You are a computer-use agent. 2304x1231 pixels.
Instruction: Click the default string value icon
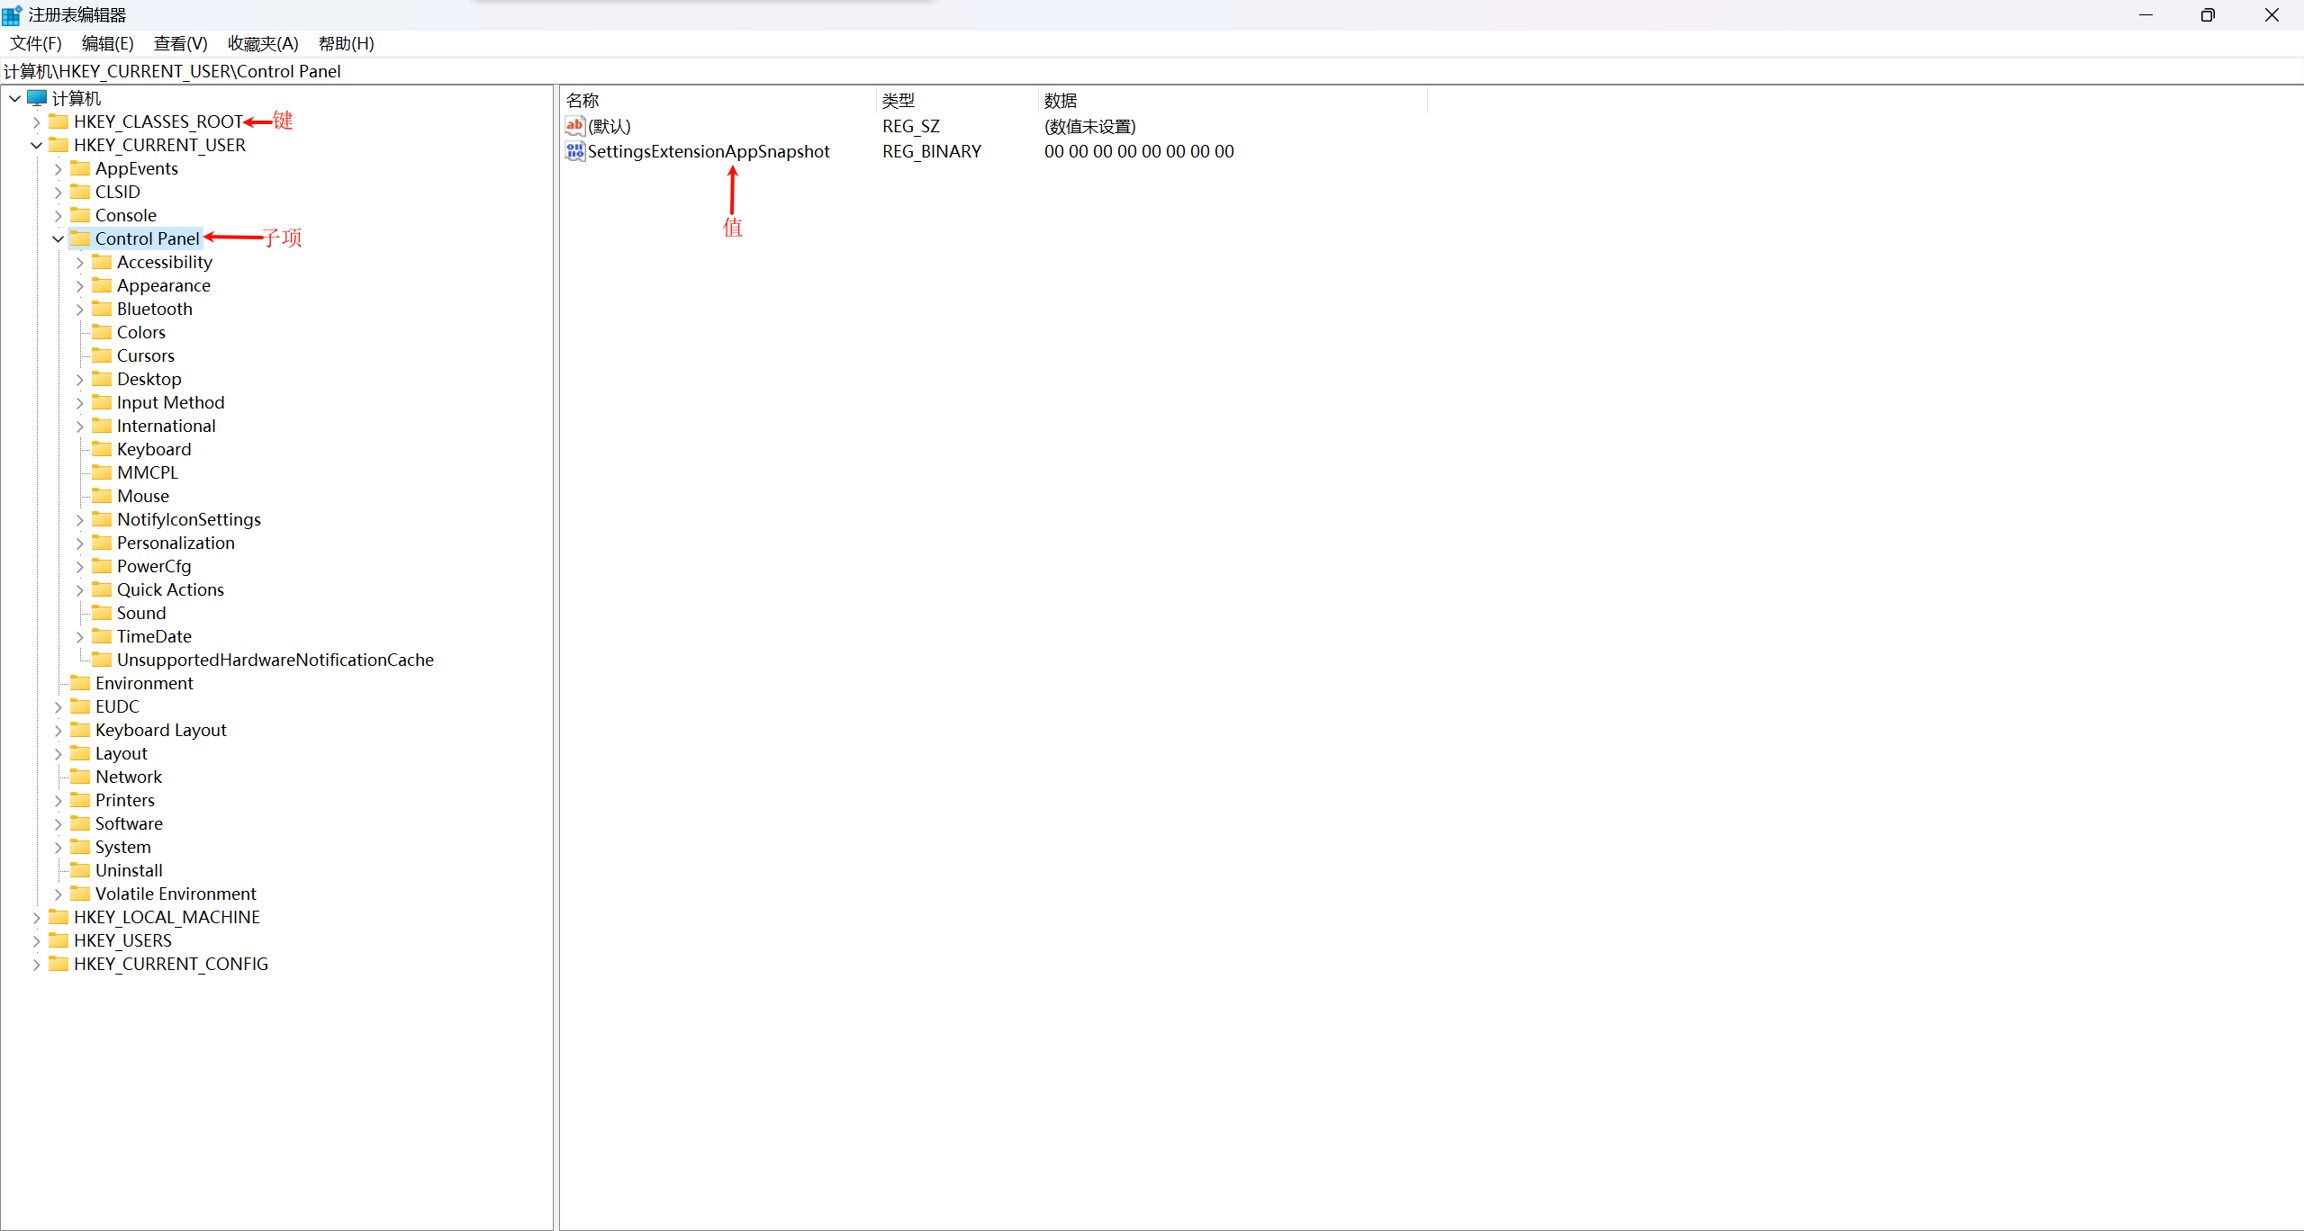coord(575,126)
